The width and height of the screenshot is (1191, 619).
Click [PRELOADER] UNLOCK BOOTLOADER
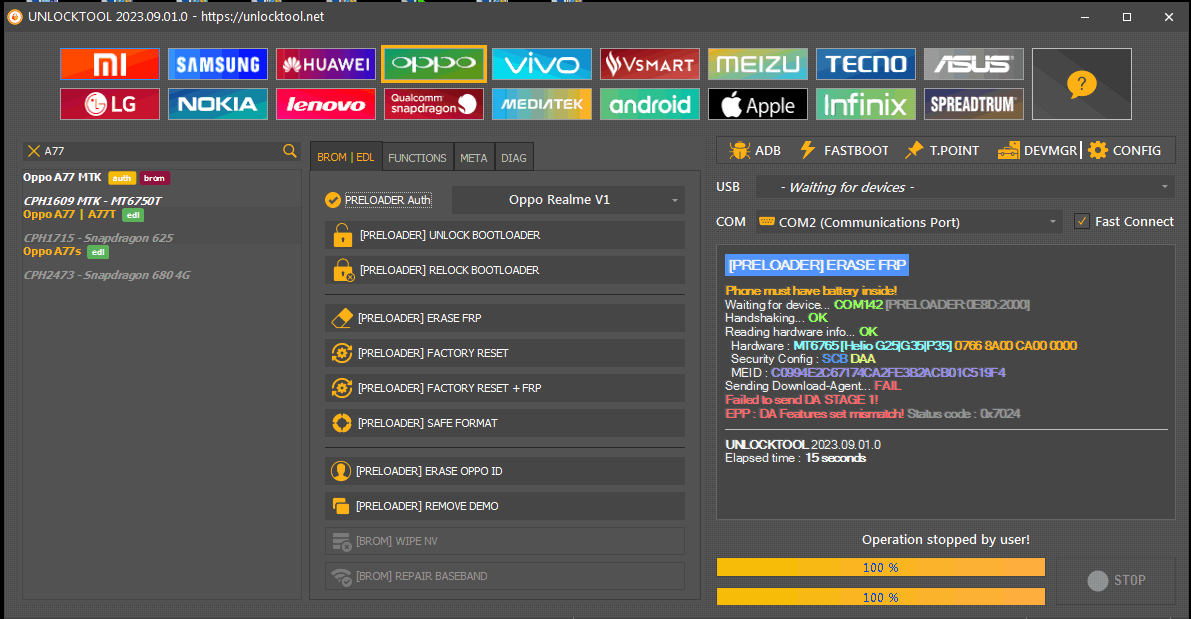point(505,235)
